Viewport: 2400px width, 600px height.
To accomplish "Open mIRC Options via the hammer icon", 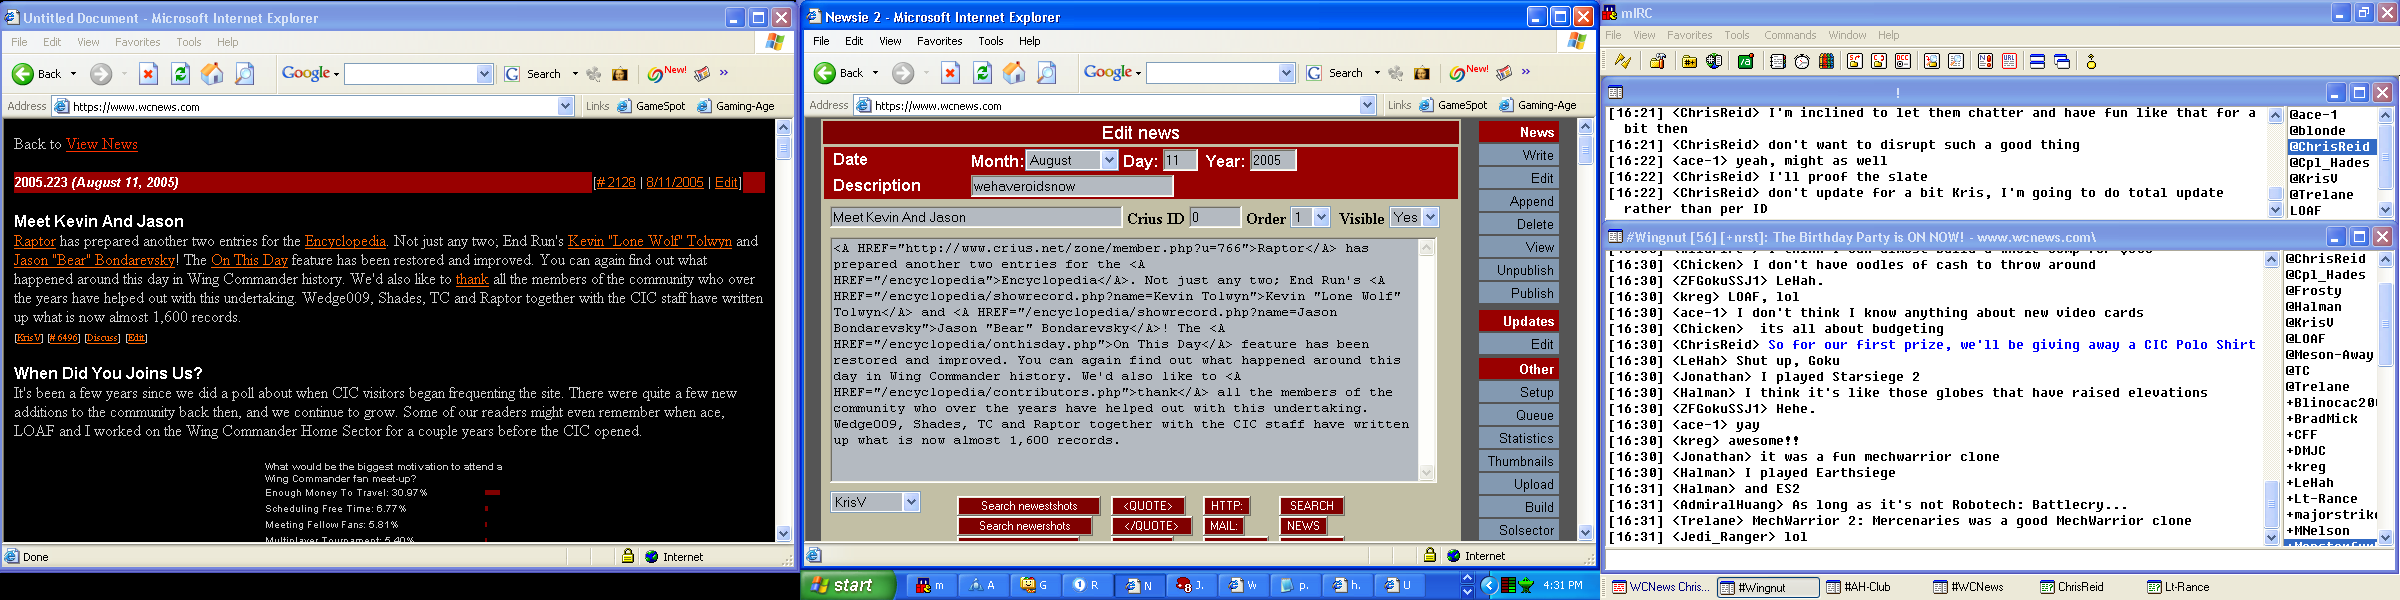I will coord(1657,62).
